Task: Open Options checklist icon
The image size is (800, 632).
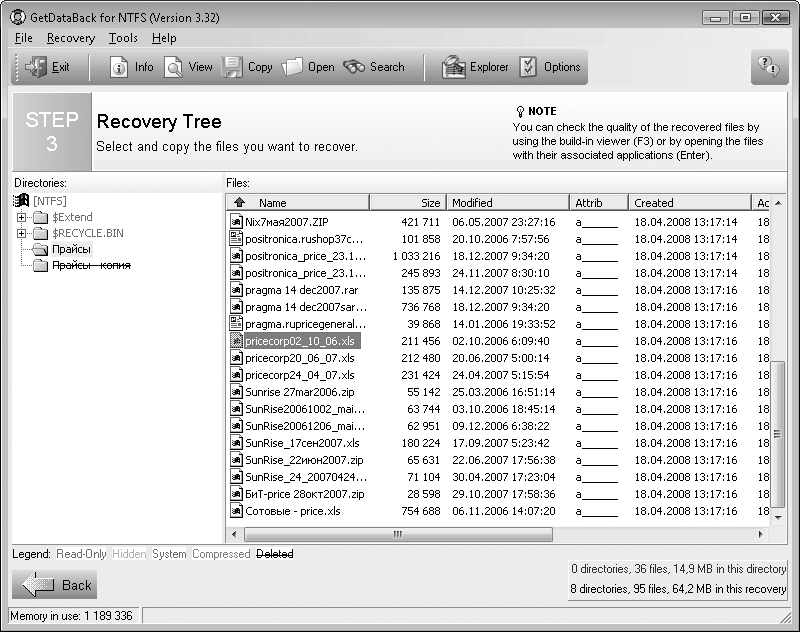Action: [x=528, y=67]
